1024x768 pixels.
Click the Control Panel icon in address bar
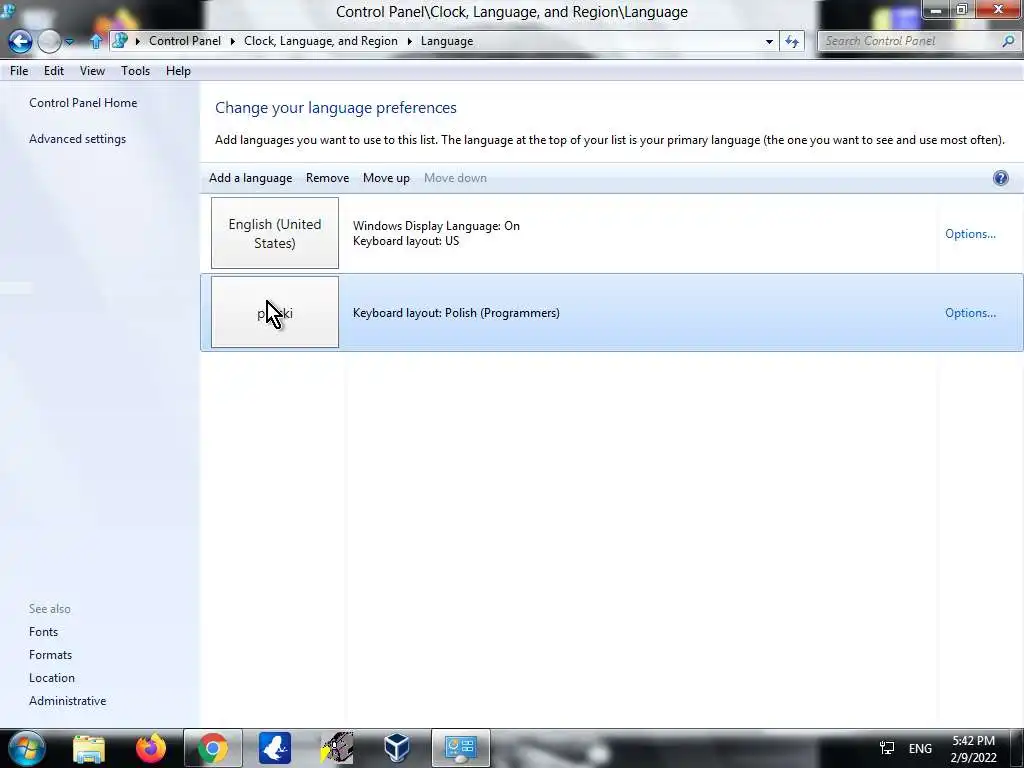tap(120, 40)
